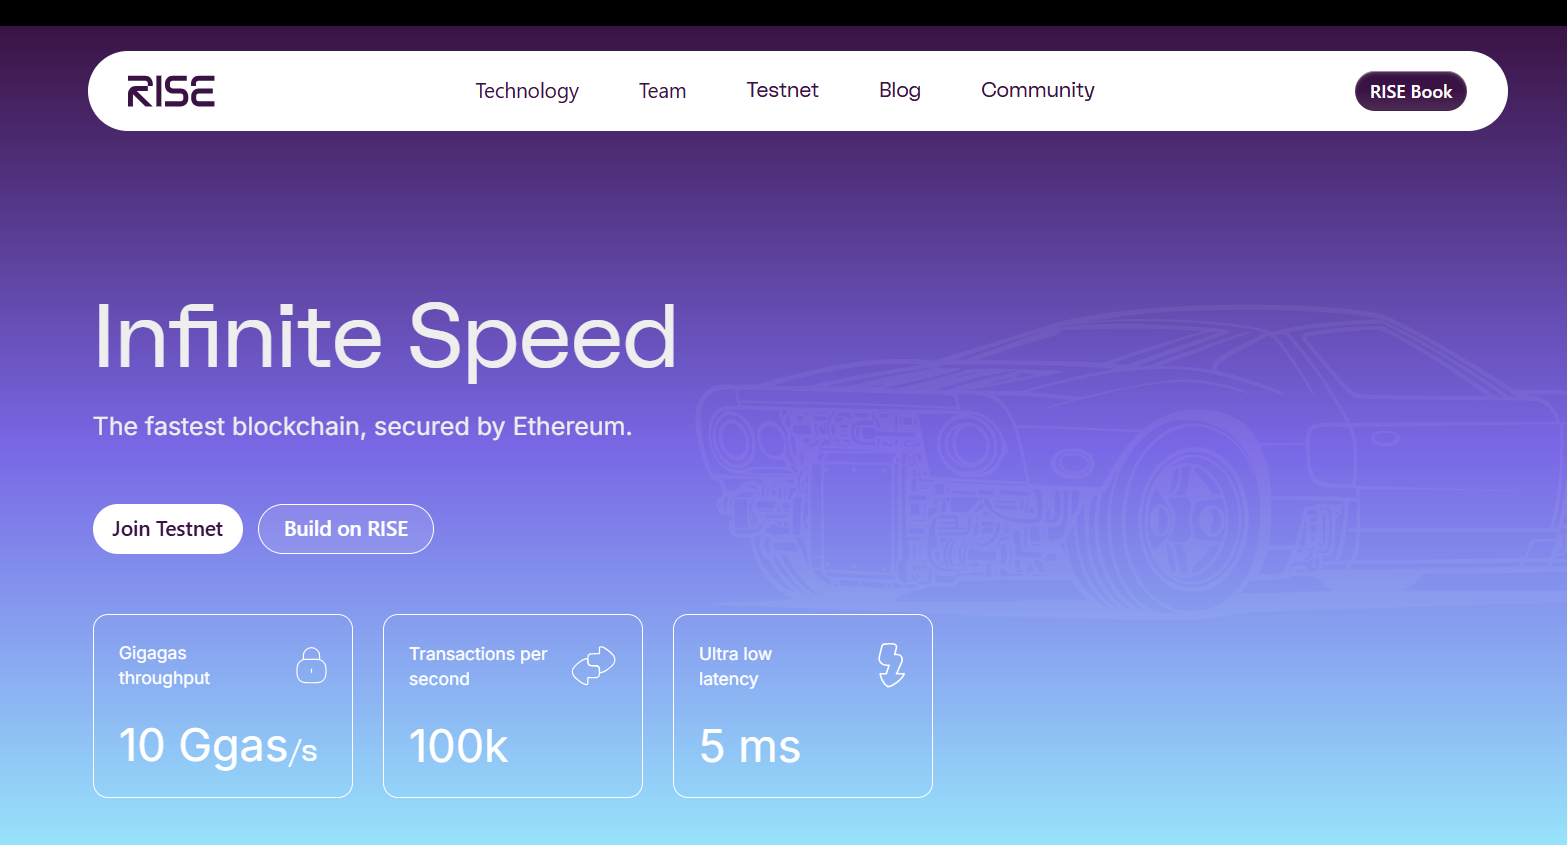Open the Technology menu item
Screen dimensions: 1567x845
tap(527, 91)
